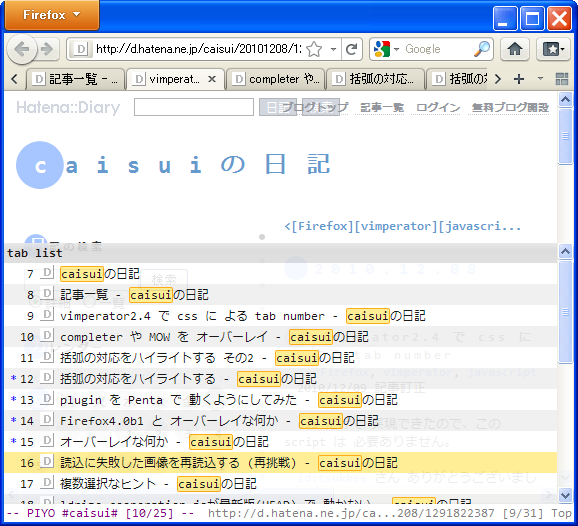Image resolution: width=578 pixels, height=526 pixels.
Task: Open the list-all-tabs dropdown
Action: pos(540,78)
